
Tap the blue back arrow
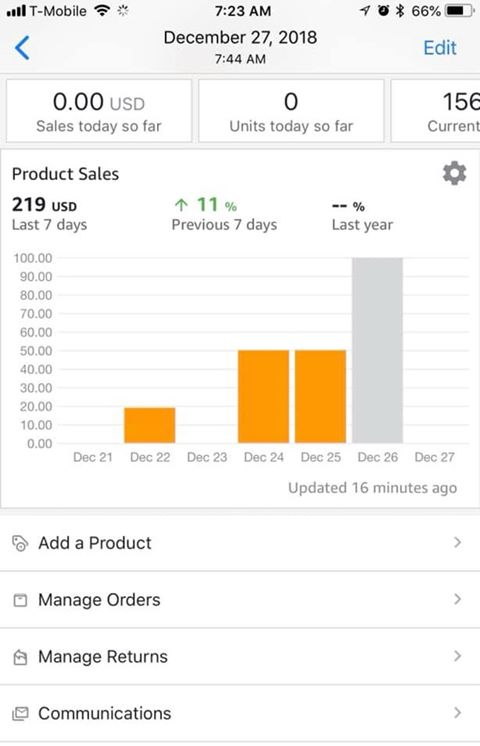[x=22, y=48]
